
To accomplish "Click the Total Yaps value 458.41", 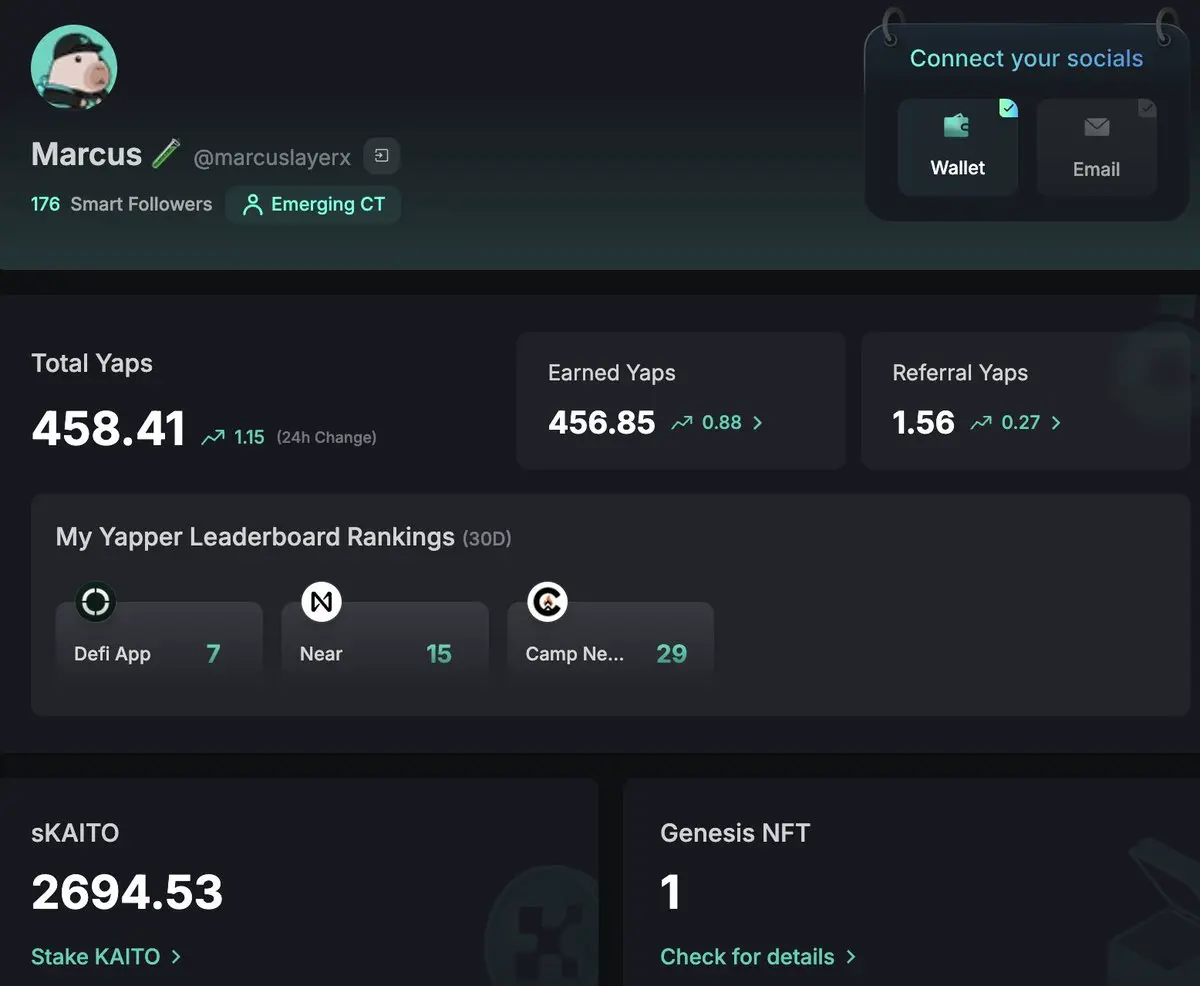I will 108,429.
